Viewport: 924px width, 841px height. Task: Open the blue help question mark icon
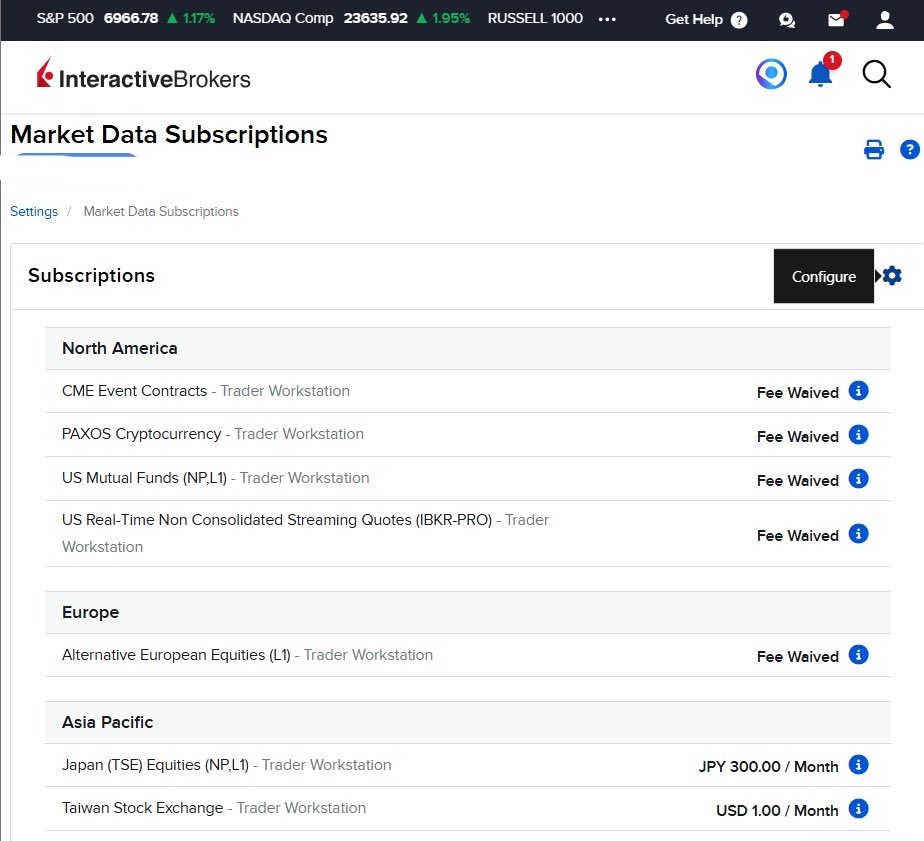pyautogui.click(x=909, y=150)
